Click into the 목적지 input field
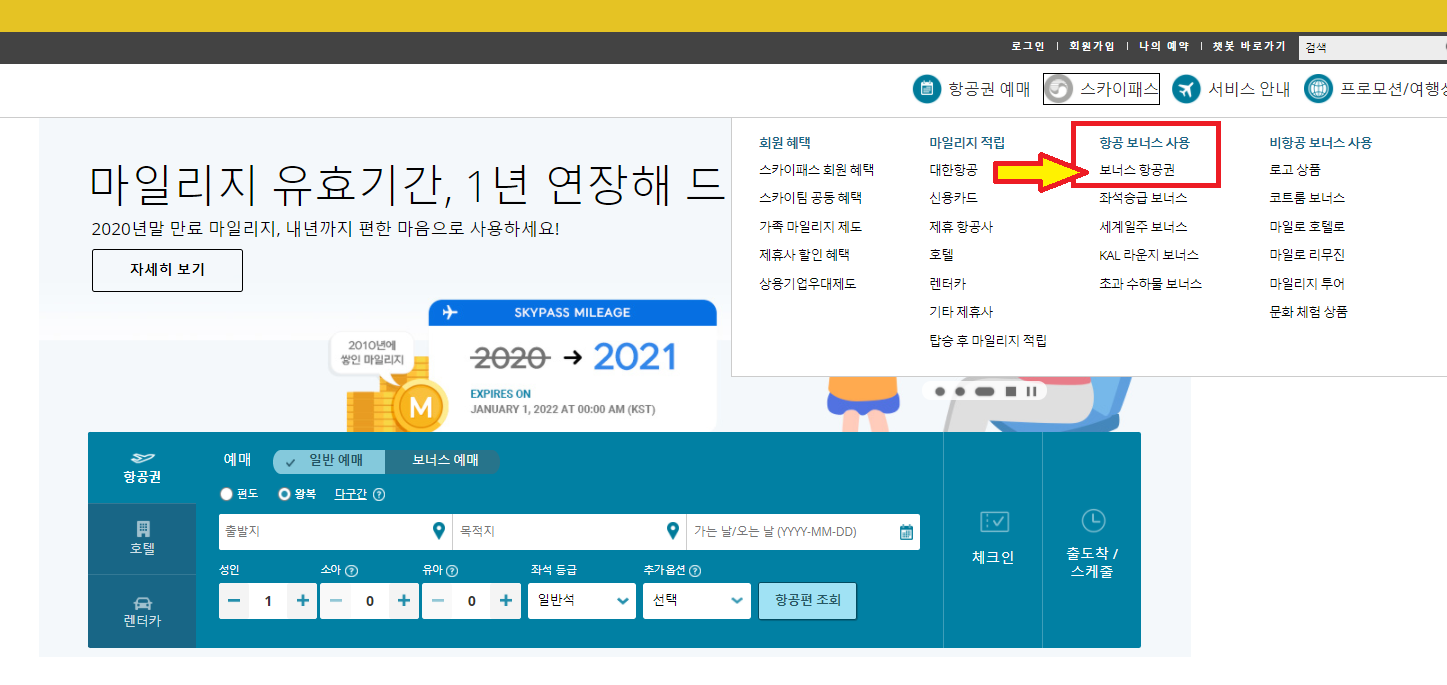The height and width of the screenshot is (685, 1447). 569,531
